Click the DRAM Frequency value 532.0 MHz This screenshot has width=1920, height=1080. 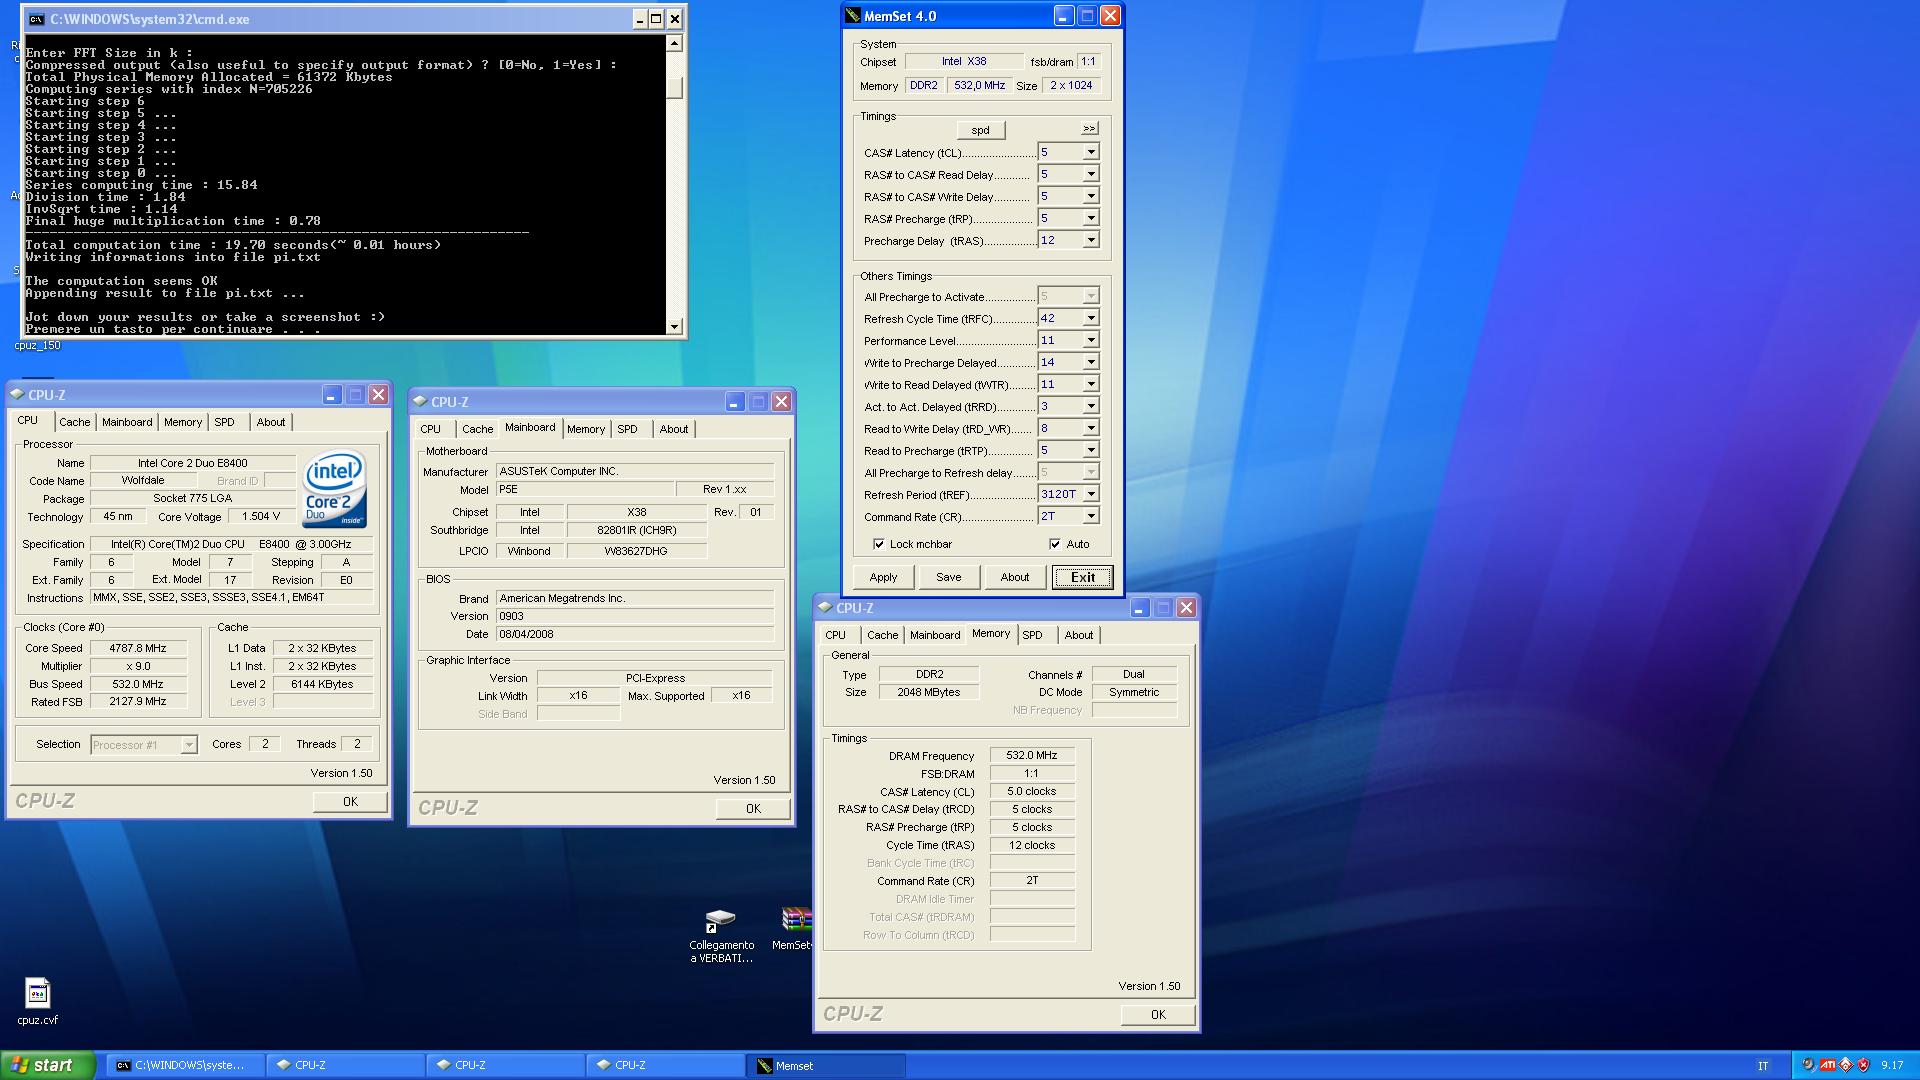pos(1032,755)
